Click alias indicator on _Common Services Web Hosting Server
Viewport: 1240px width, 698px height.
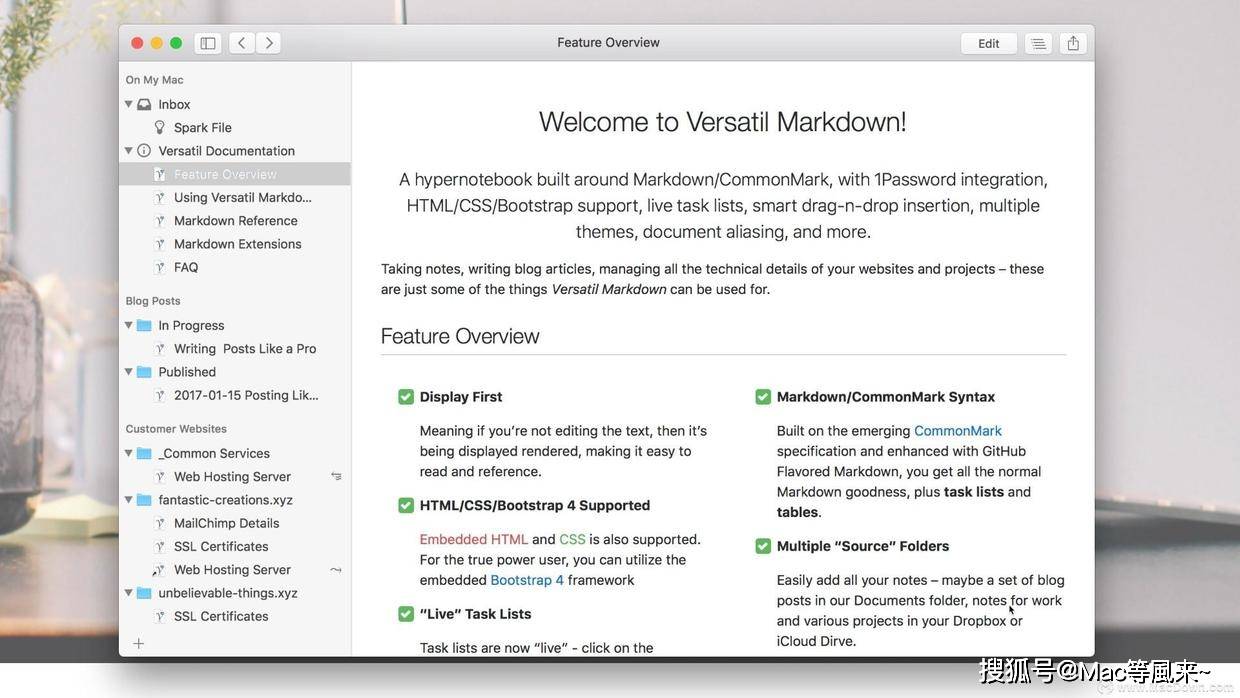[336, 477]
